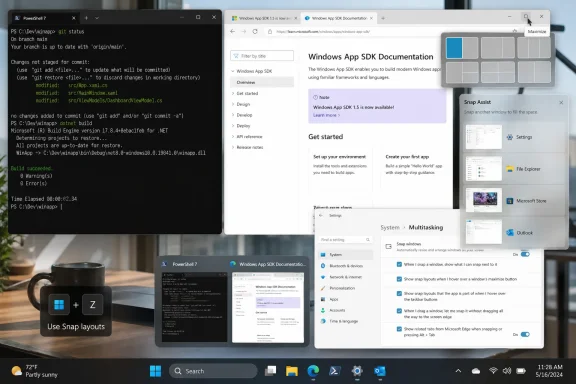Image resolution: width=576 pixels, height=384 pixels.
Task: Snap Microsoft Store from Snap Assist list
Action: point(513,201)
